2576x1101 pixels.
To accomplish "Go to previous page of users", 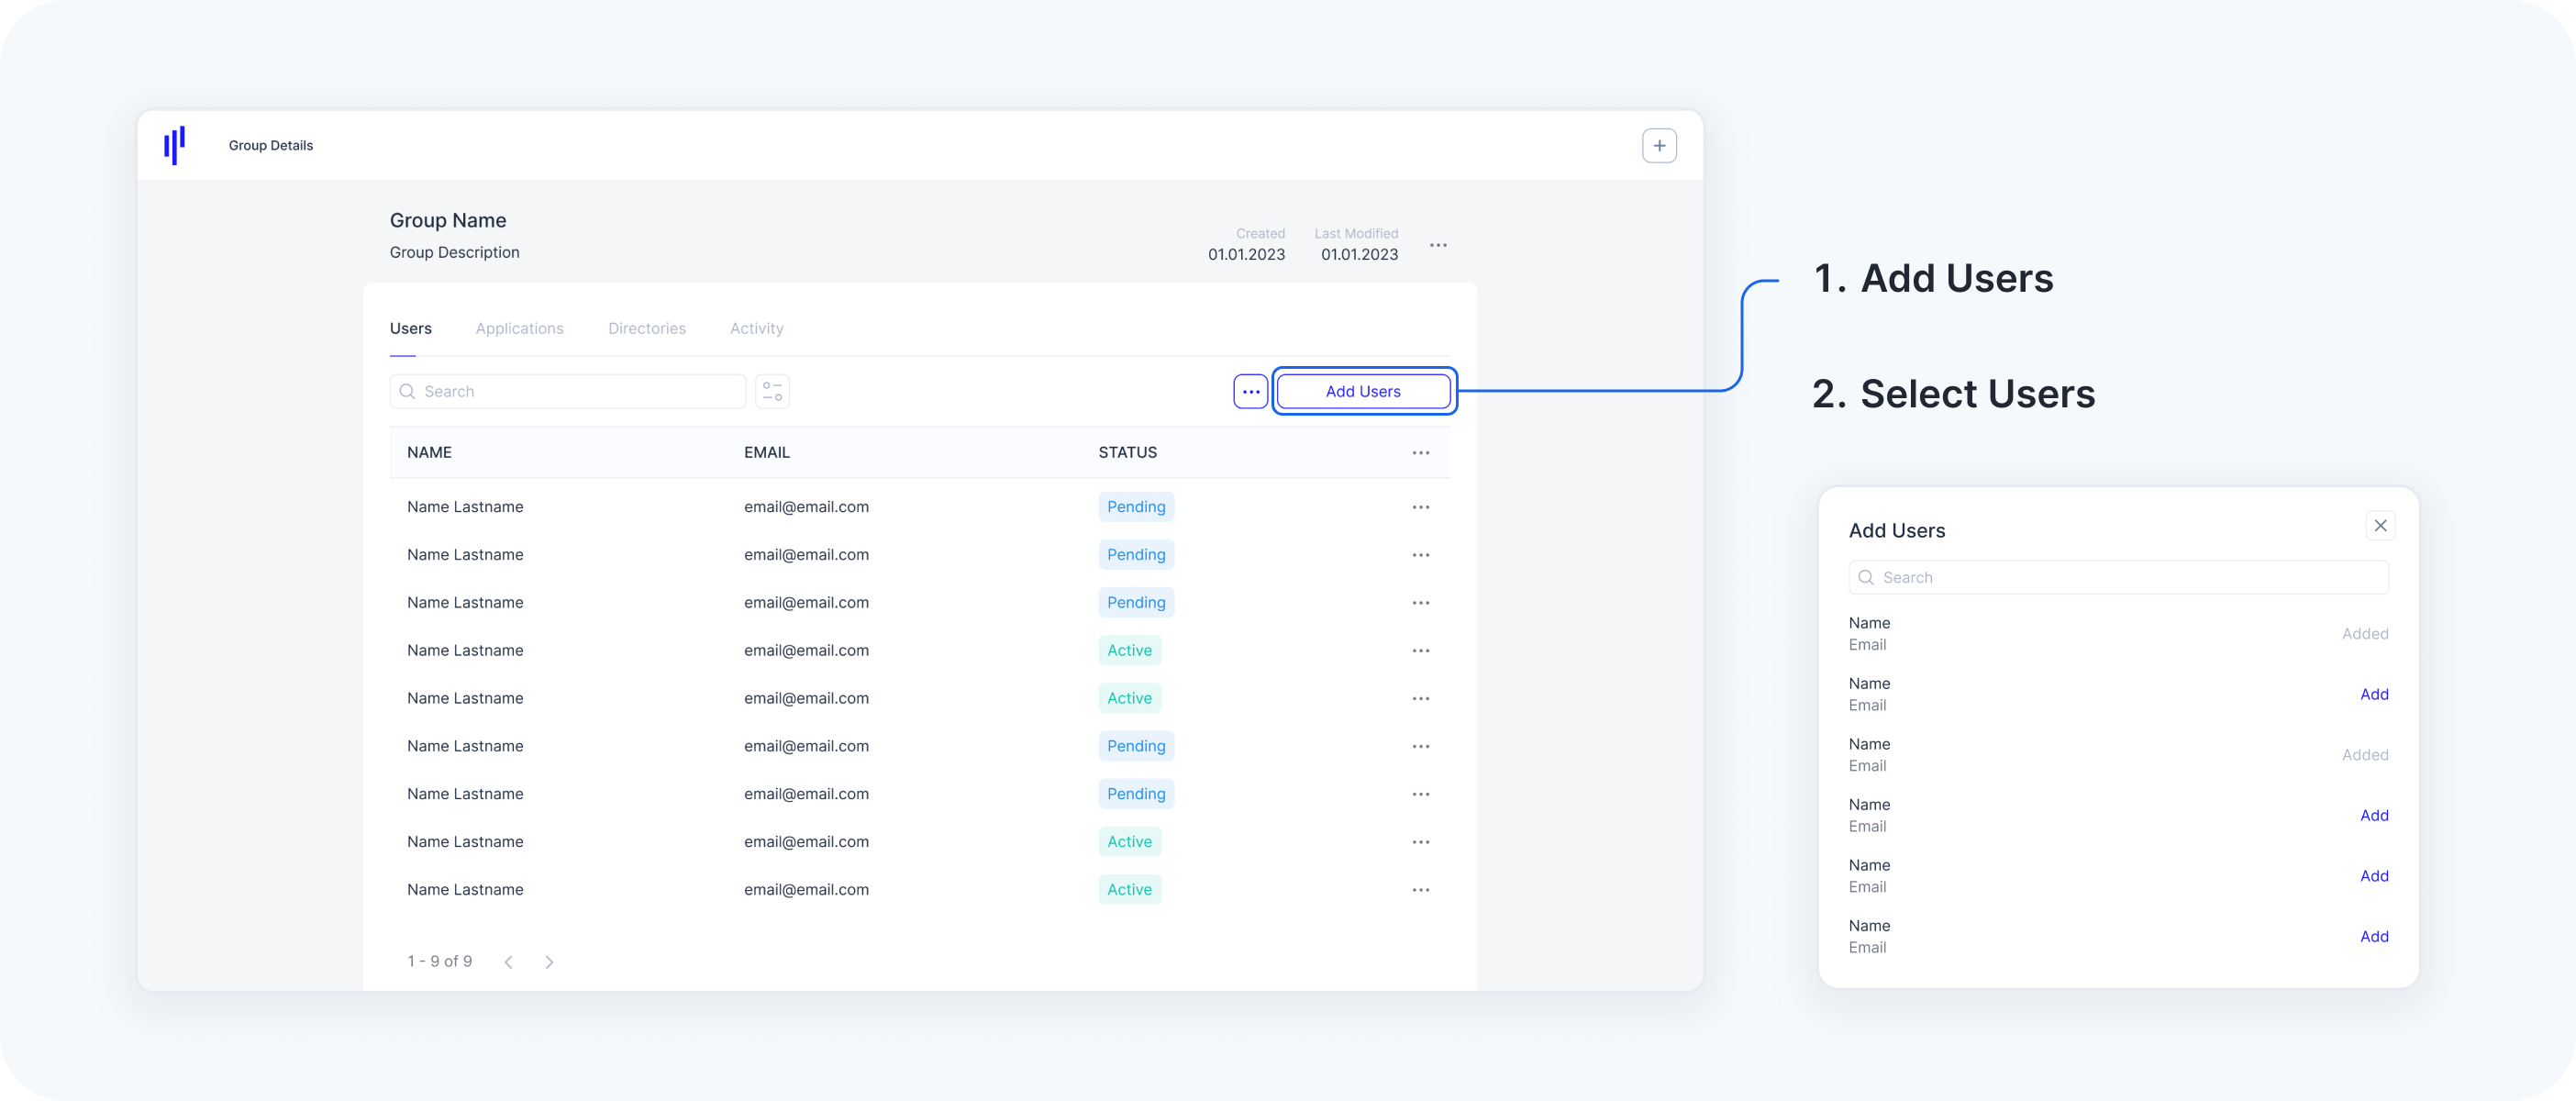I will [509, 962].
